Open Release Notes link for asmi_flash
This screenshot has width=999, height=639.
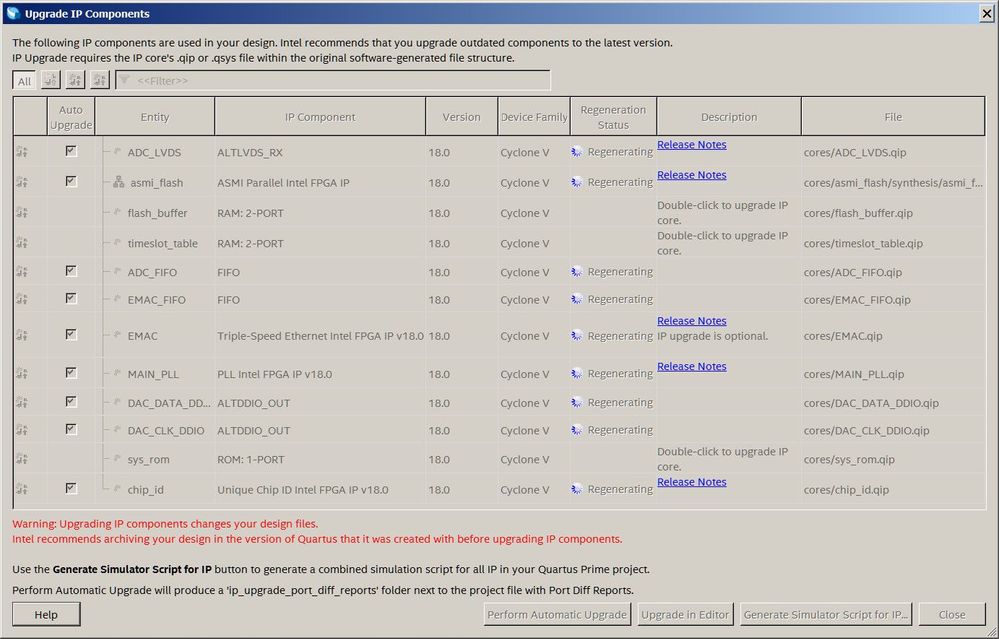click(x=691, y=175)
